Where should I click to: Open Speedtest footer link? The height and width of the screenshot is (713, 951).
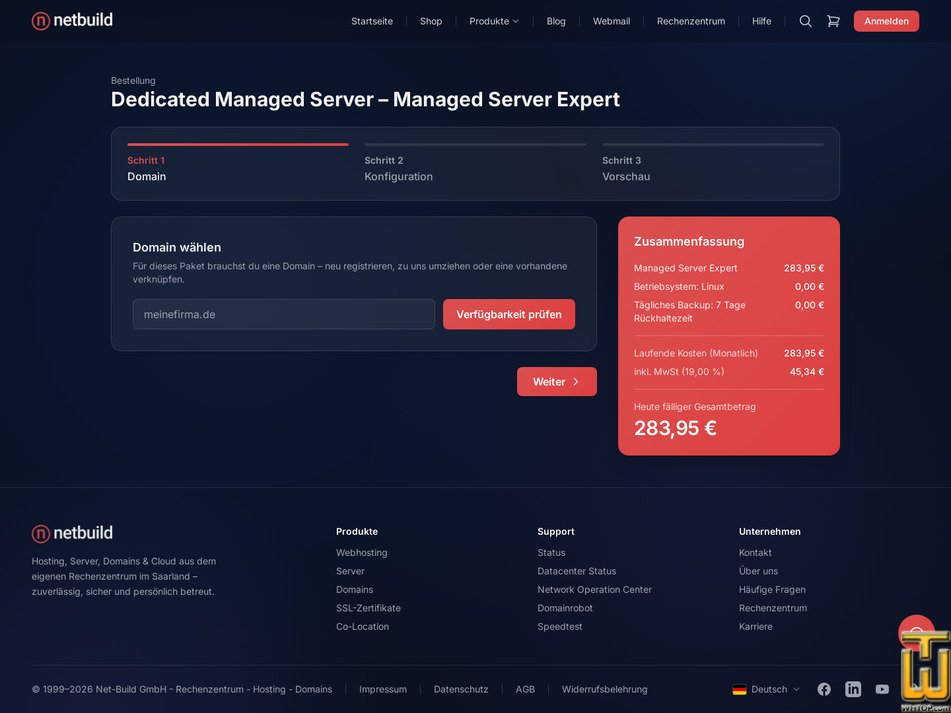tap(559, 626)
